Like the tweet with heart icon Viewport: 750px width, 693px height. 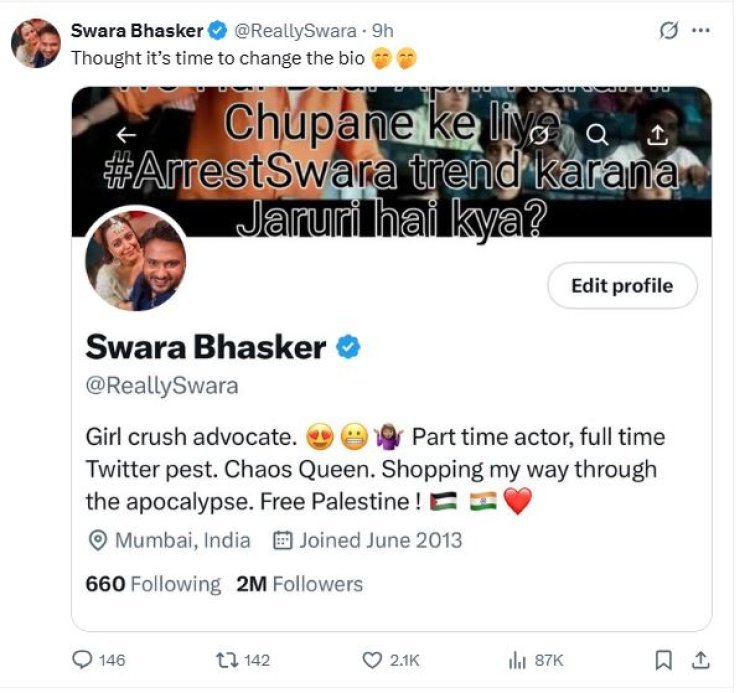[x=372, y=660]
